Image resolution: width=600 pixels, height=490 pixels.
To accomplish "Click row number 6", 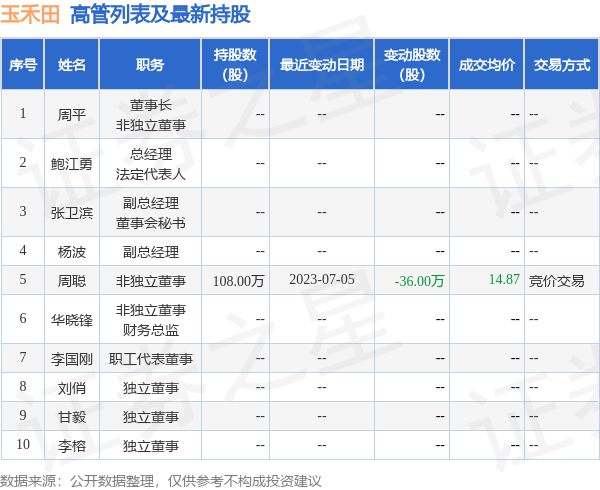I will [23, 319].
